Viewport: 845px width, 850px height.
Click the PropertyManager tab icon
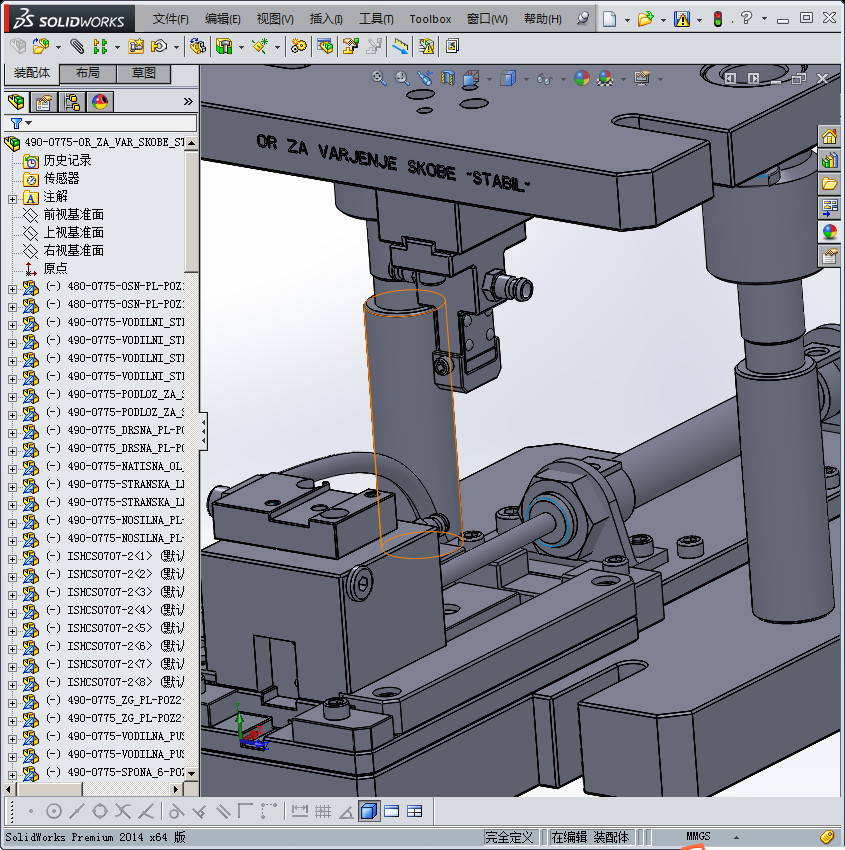tap(44, 102)
